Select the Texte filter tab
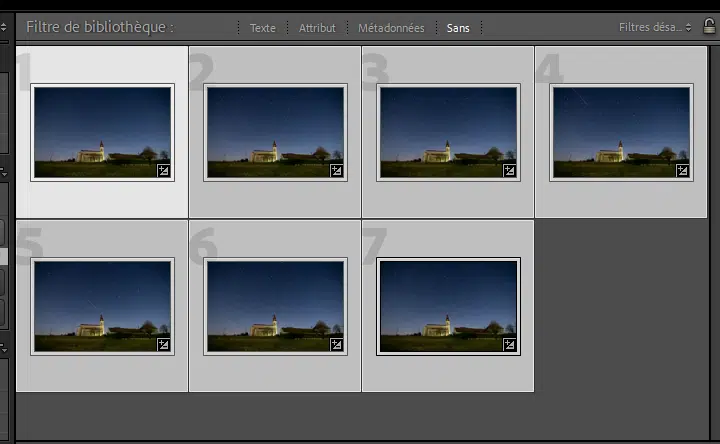The width and height of the screenshot is (720, 444). 263,28
